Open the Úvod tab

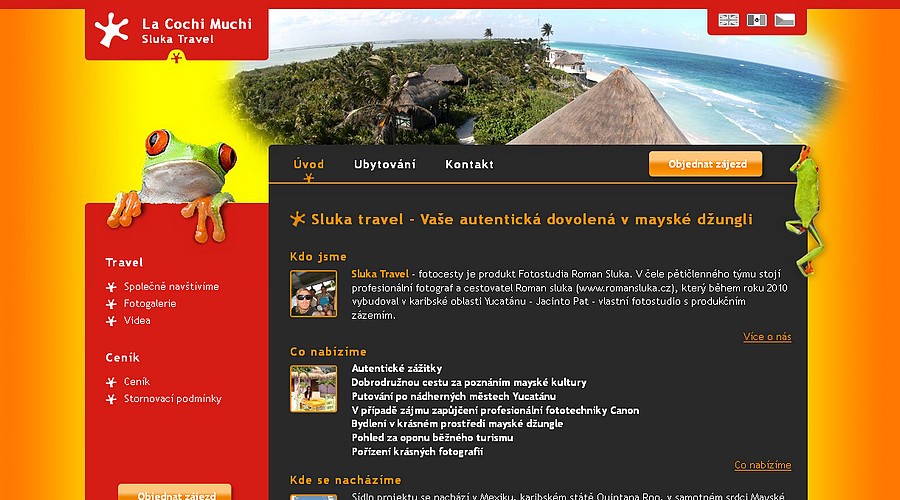[309, 164]
